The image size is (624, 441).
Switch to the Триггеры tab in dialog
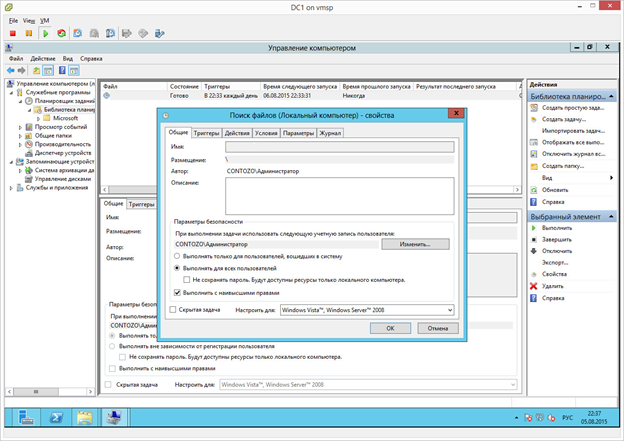point(206,133)
